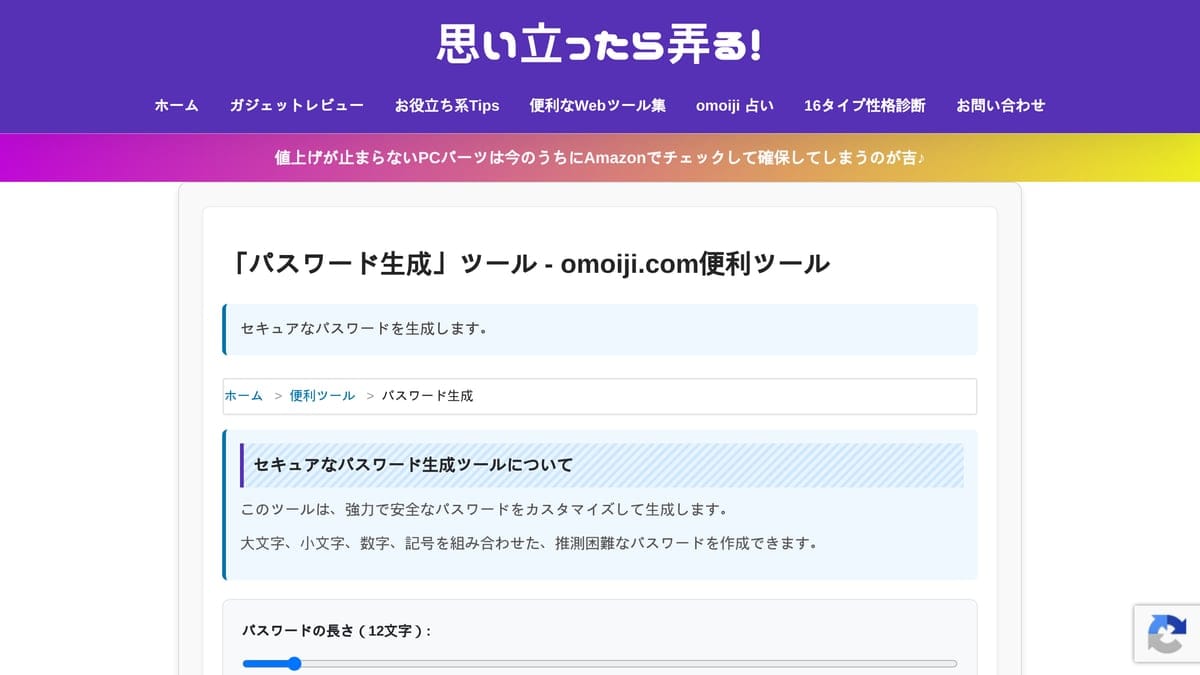
Task: Click the text セキュアなパスワードを生成します。
Action: pos(364,329)
